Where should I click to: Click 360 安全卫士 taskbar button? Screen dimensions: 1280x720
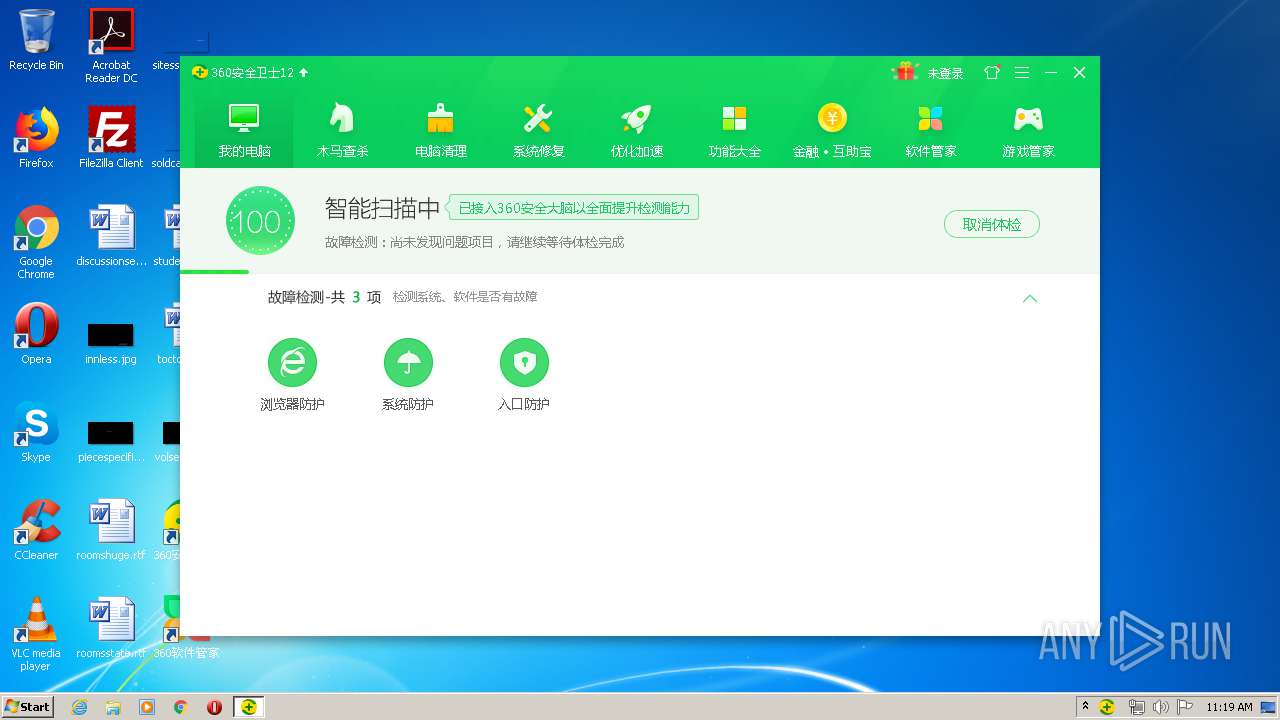click(249, 707)
